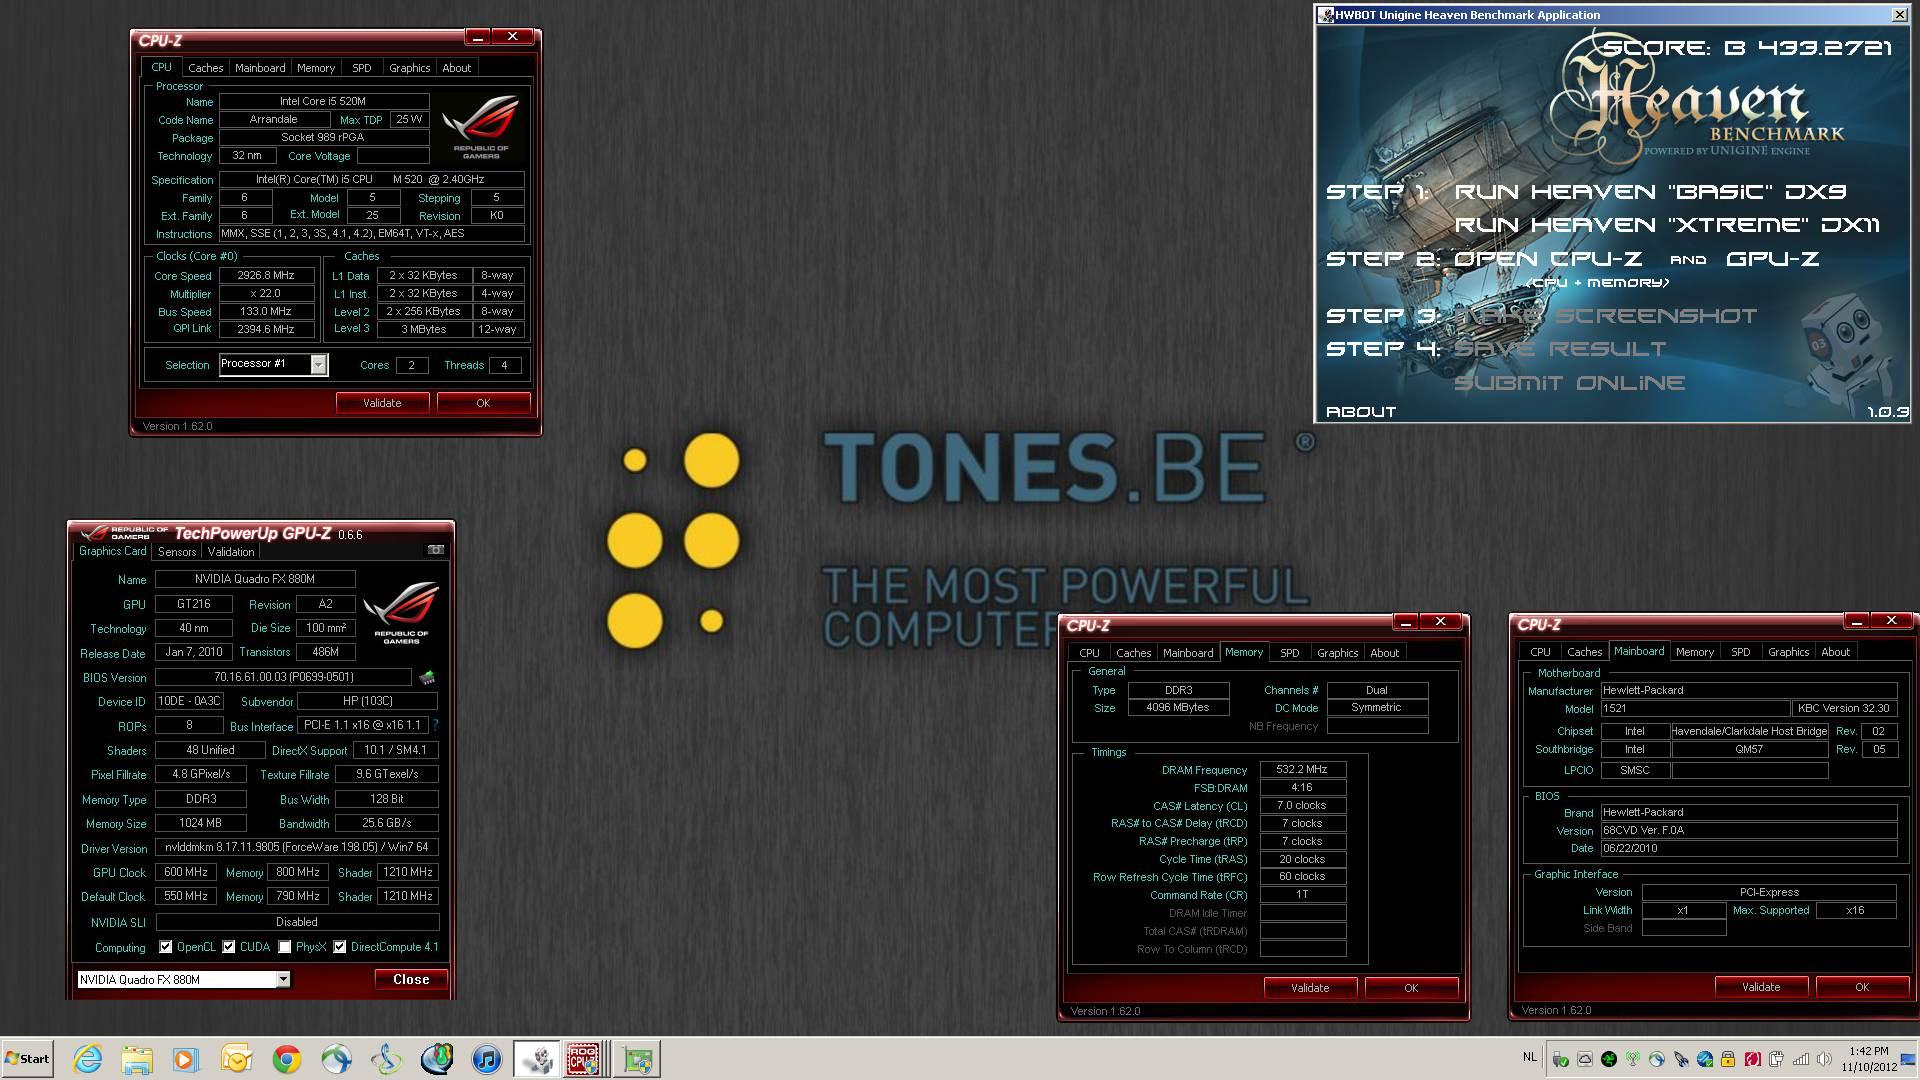Open the Outlook mail icon on taskbar
Viewport: 1920px width, 1080px height.
click(237, 1059)
